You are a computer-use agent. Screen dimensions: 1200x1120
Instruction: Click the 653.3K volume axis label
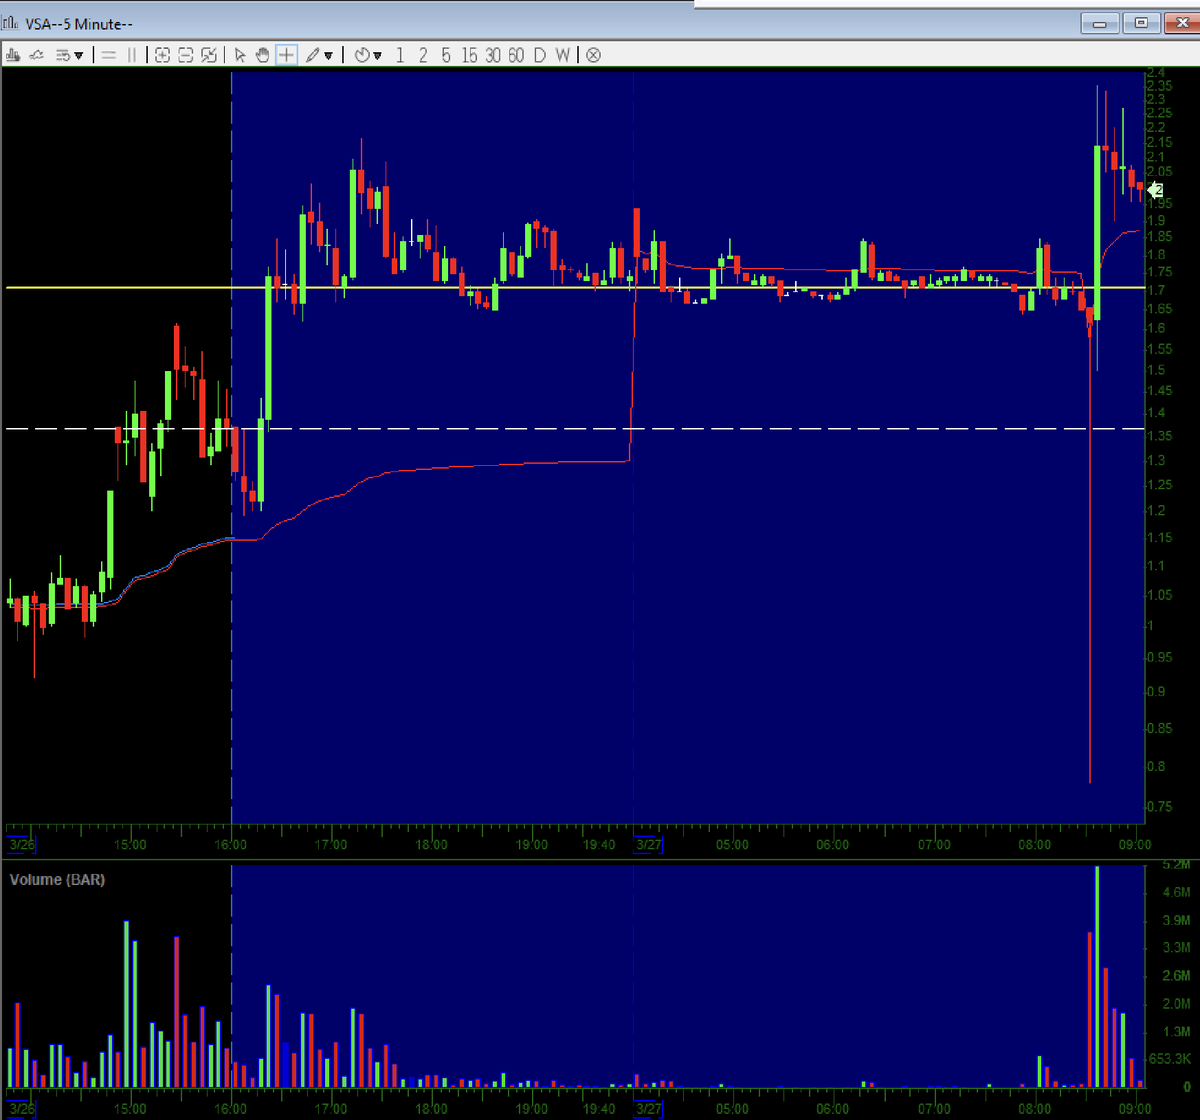click(x=1170, y=1058)
